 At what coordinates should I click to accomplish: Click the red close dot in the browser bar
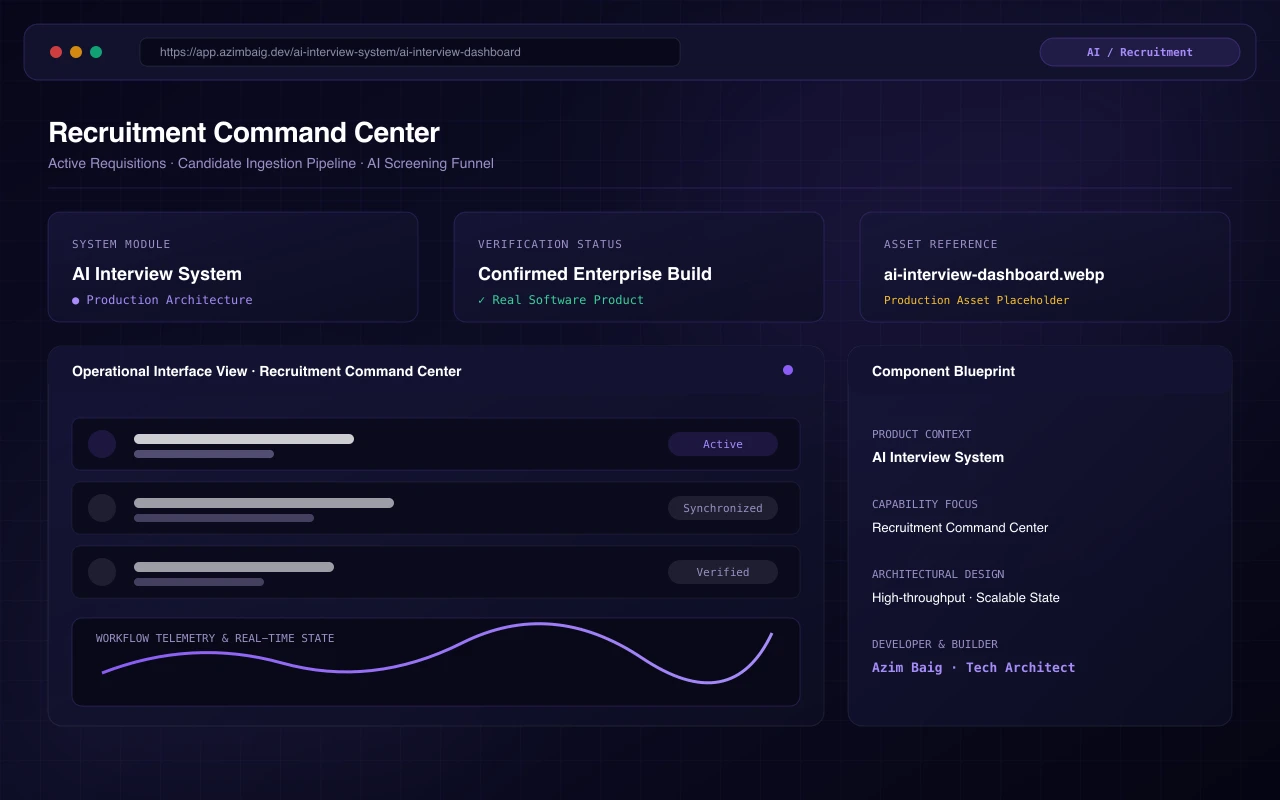point(56,52)
